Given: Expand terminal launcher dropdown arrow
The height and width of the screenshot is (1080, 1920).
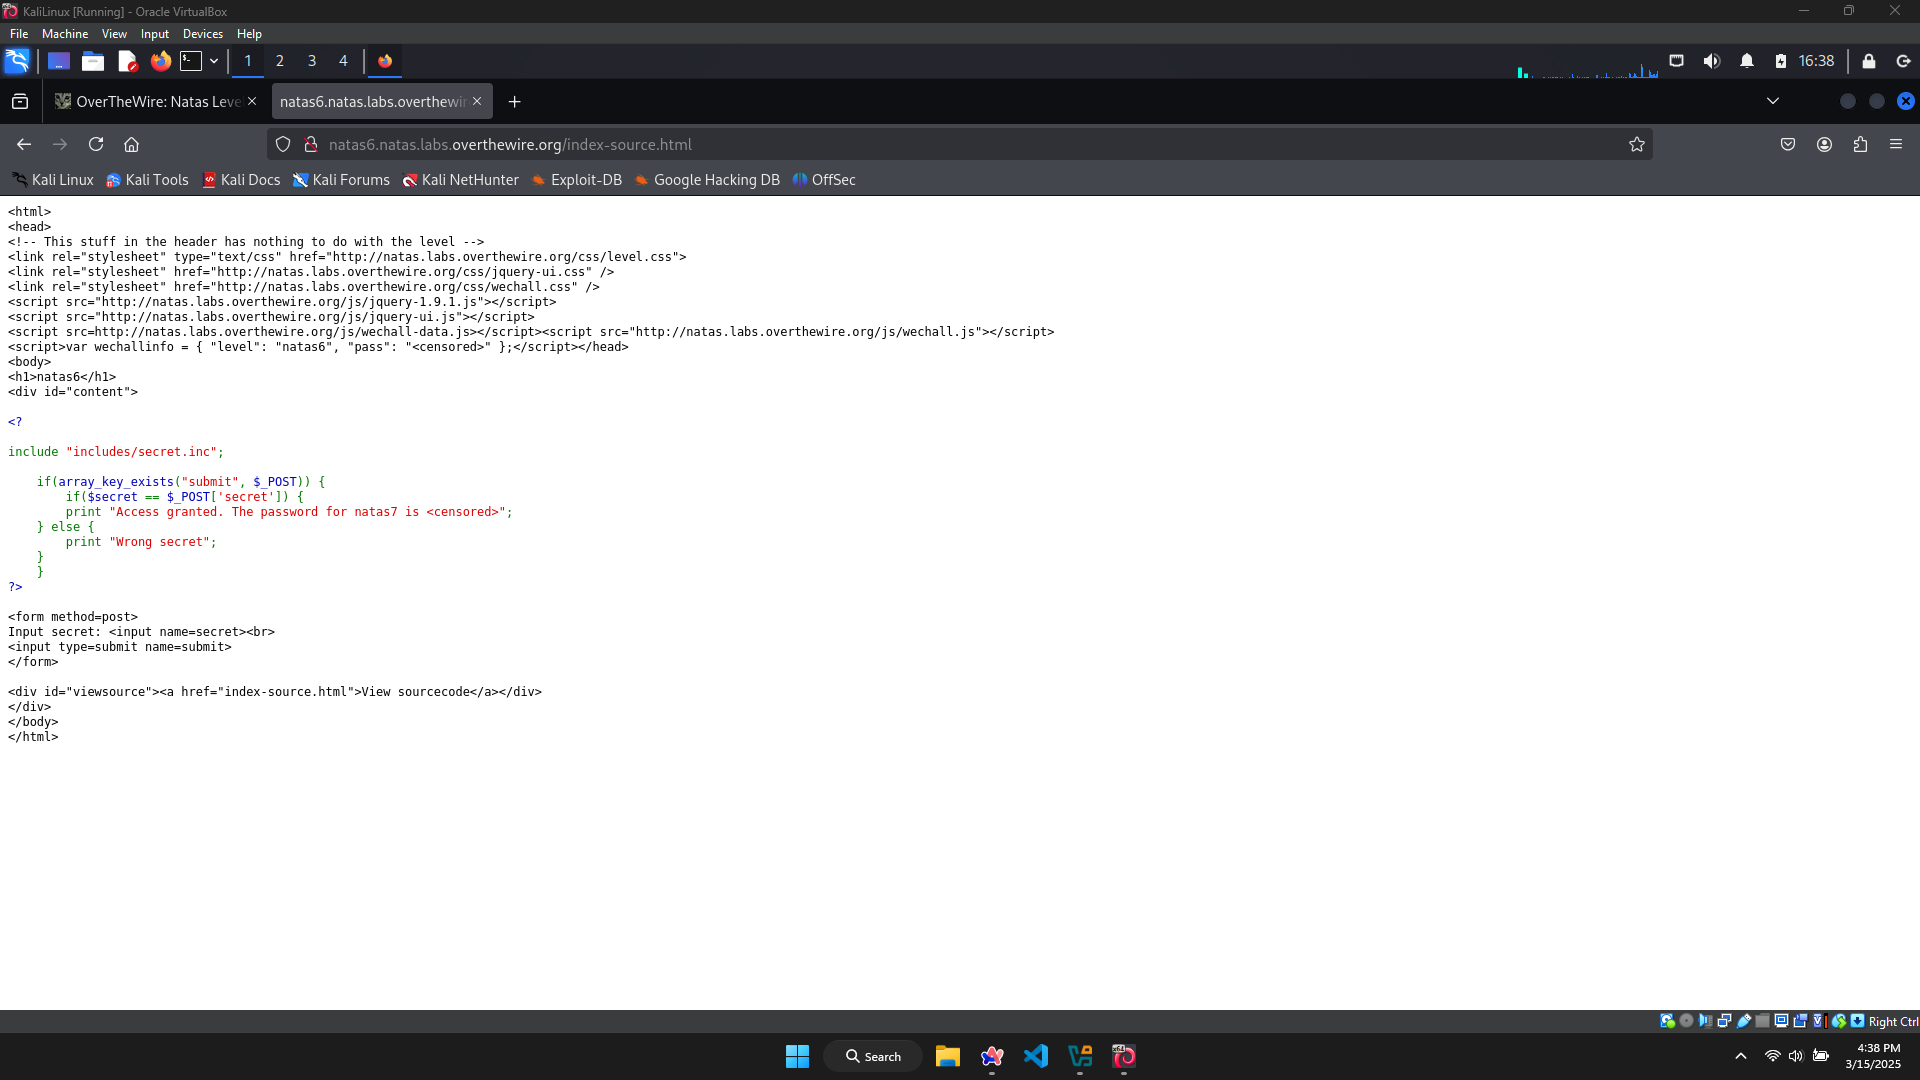Looking at the screenshot, I should 214,61.
